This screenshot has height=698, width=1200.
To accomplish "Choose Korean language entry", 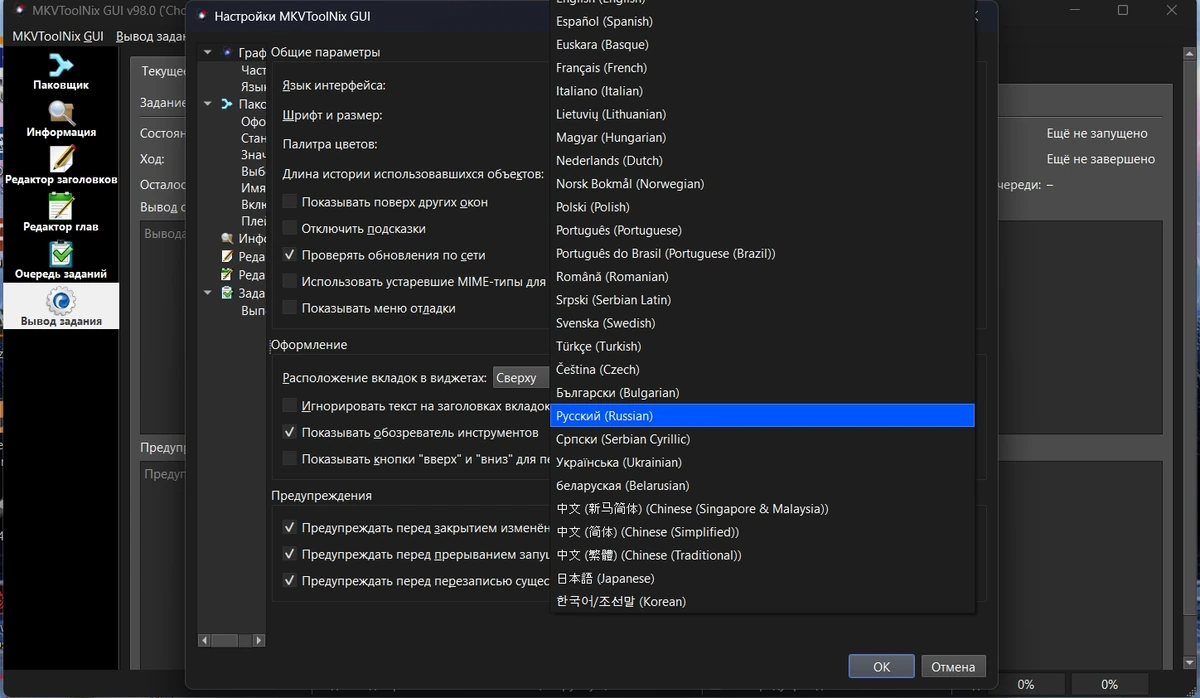I will tap(762, 601).
